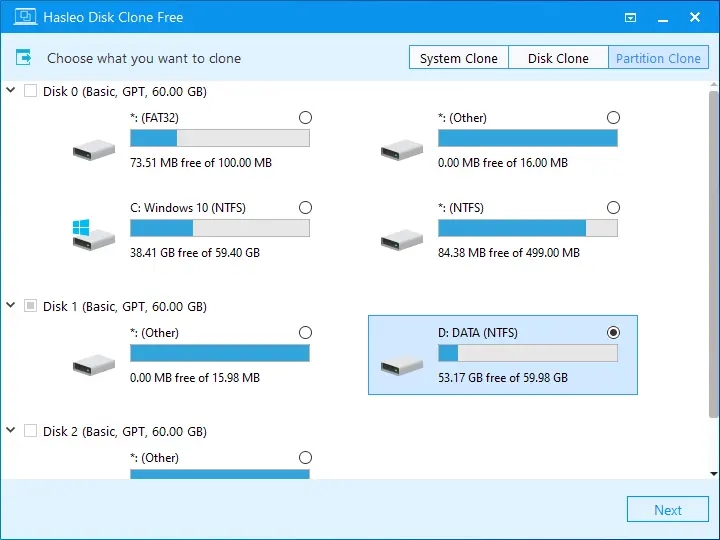Viewport: 720px width, 540px height.
Task: Click the 'C: Windows 10 (NTFS)' label
Action: pos(188,208)
